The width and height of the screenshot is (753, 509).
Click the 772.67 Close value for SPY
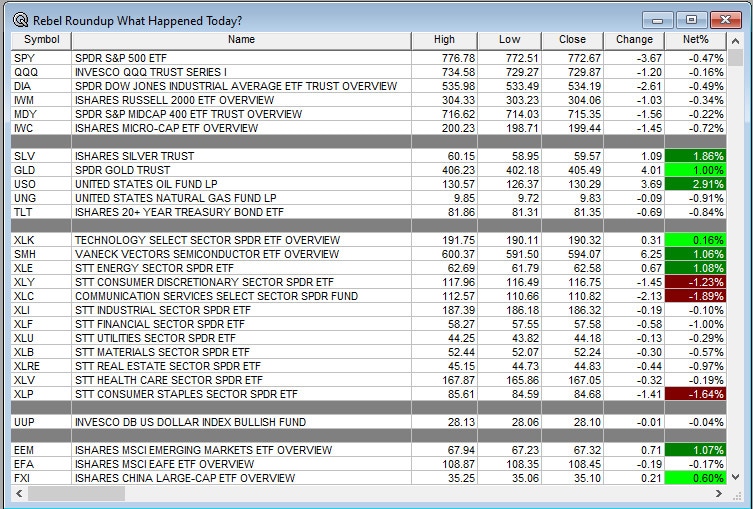[x=572, y=58]
